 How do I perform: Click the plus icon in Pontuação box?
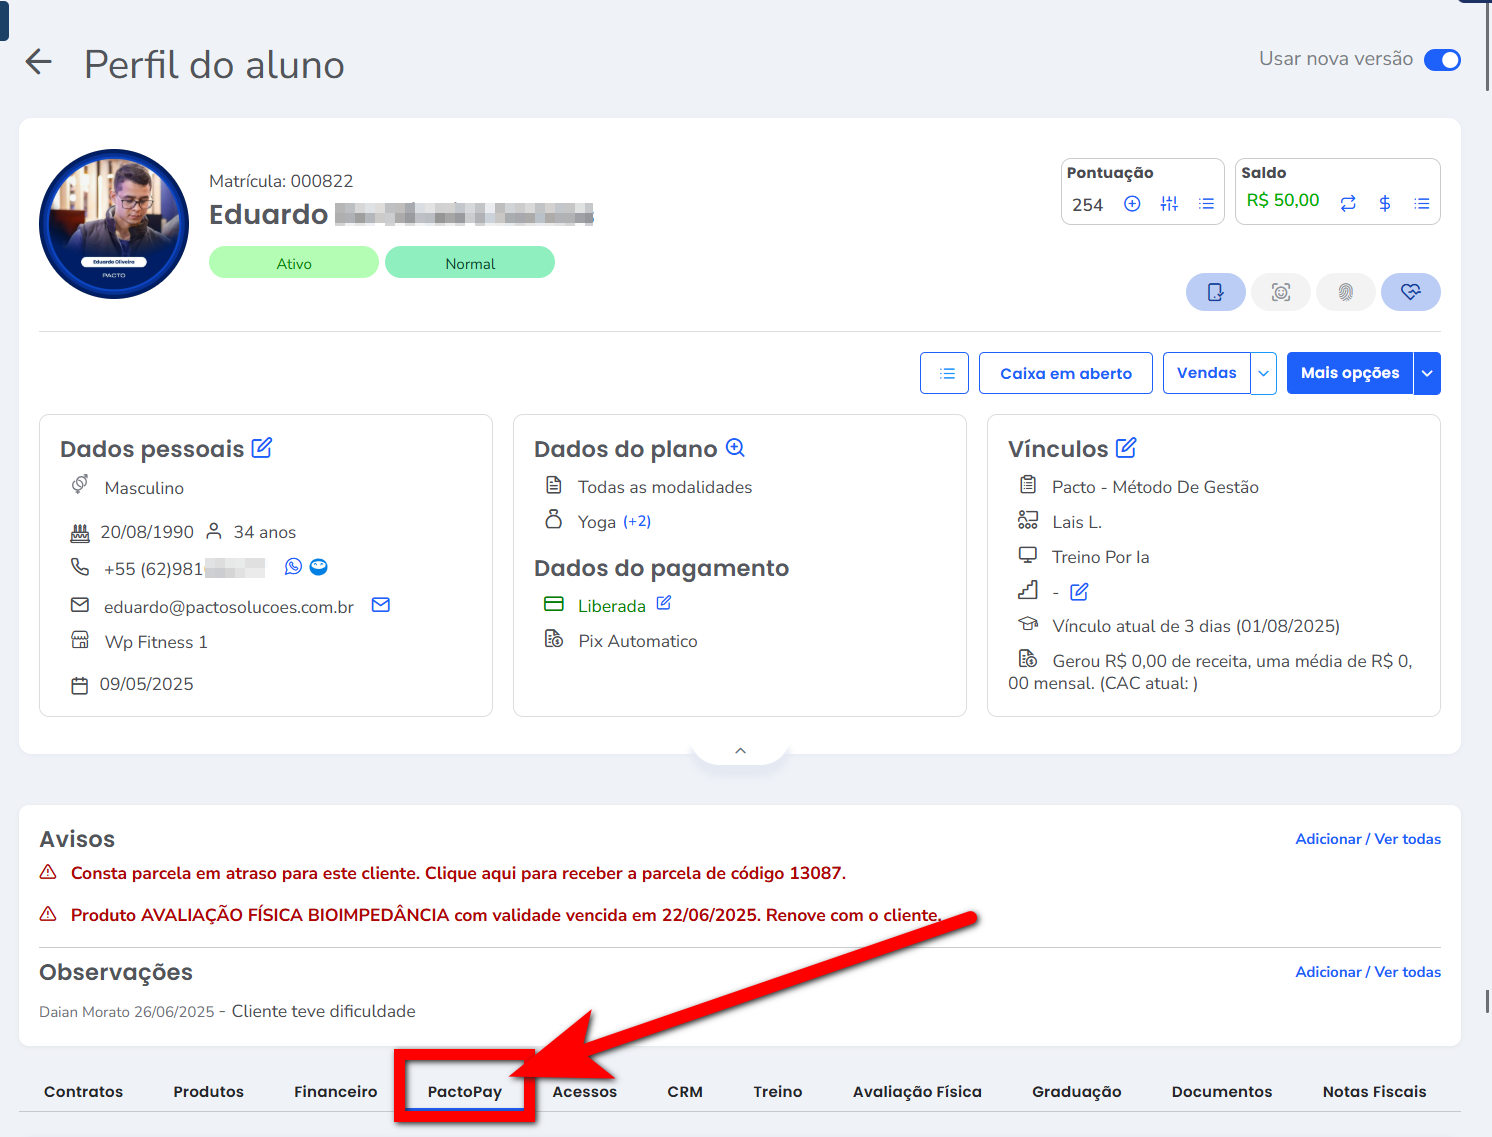1132,204
